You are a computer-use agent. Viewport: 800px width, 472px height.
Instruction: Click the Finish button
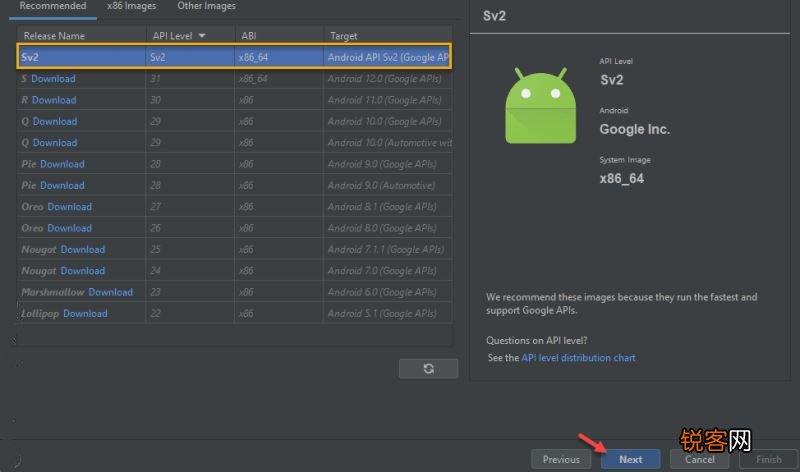(x=768, y=459)
